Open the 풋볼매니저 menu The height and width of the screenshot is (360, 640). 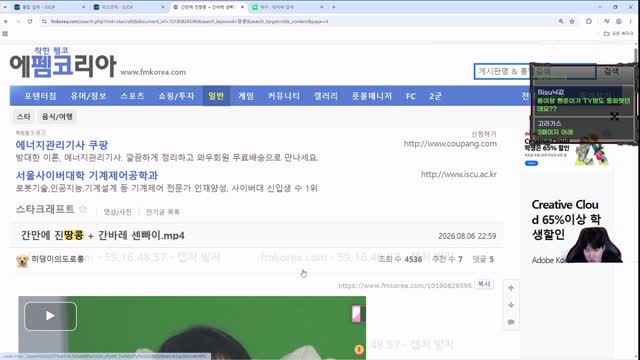(x=372, y=96)
